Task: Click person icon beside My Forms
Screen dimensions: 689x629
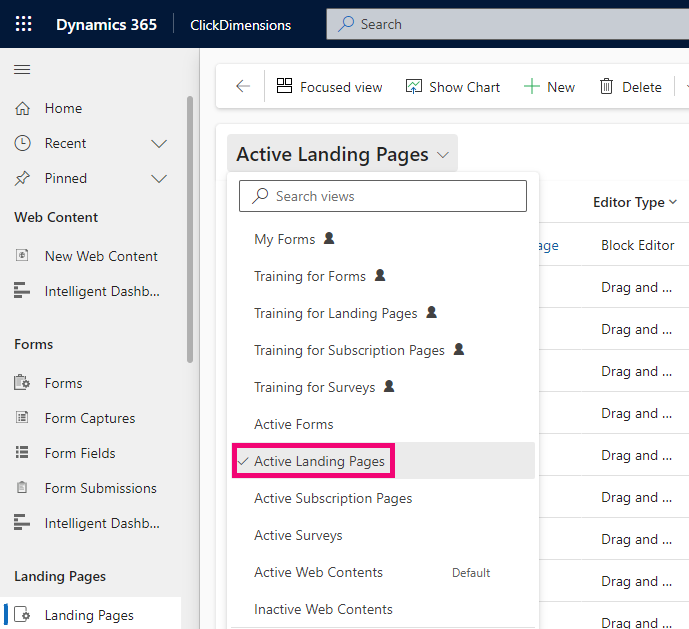Action: pos(329,238)
